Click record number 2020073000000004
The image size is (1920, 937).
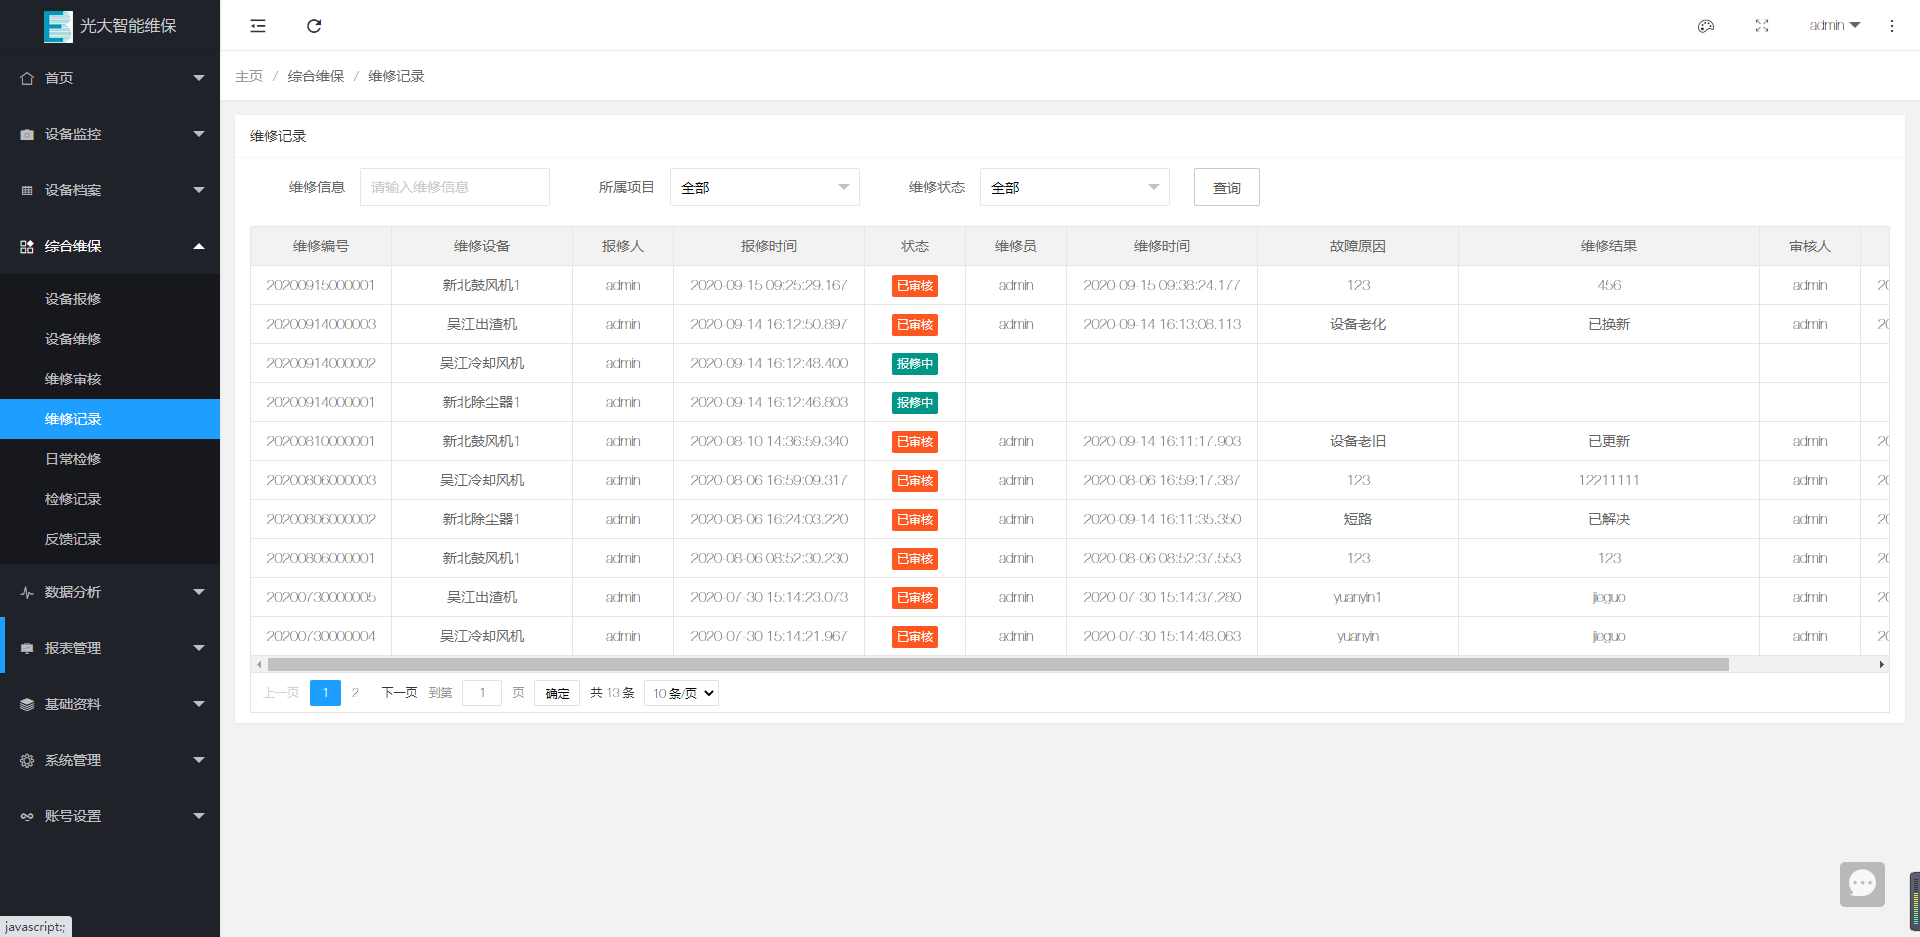tap(321, 636)
